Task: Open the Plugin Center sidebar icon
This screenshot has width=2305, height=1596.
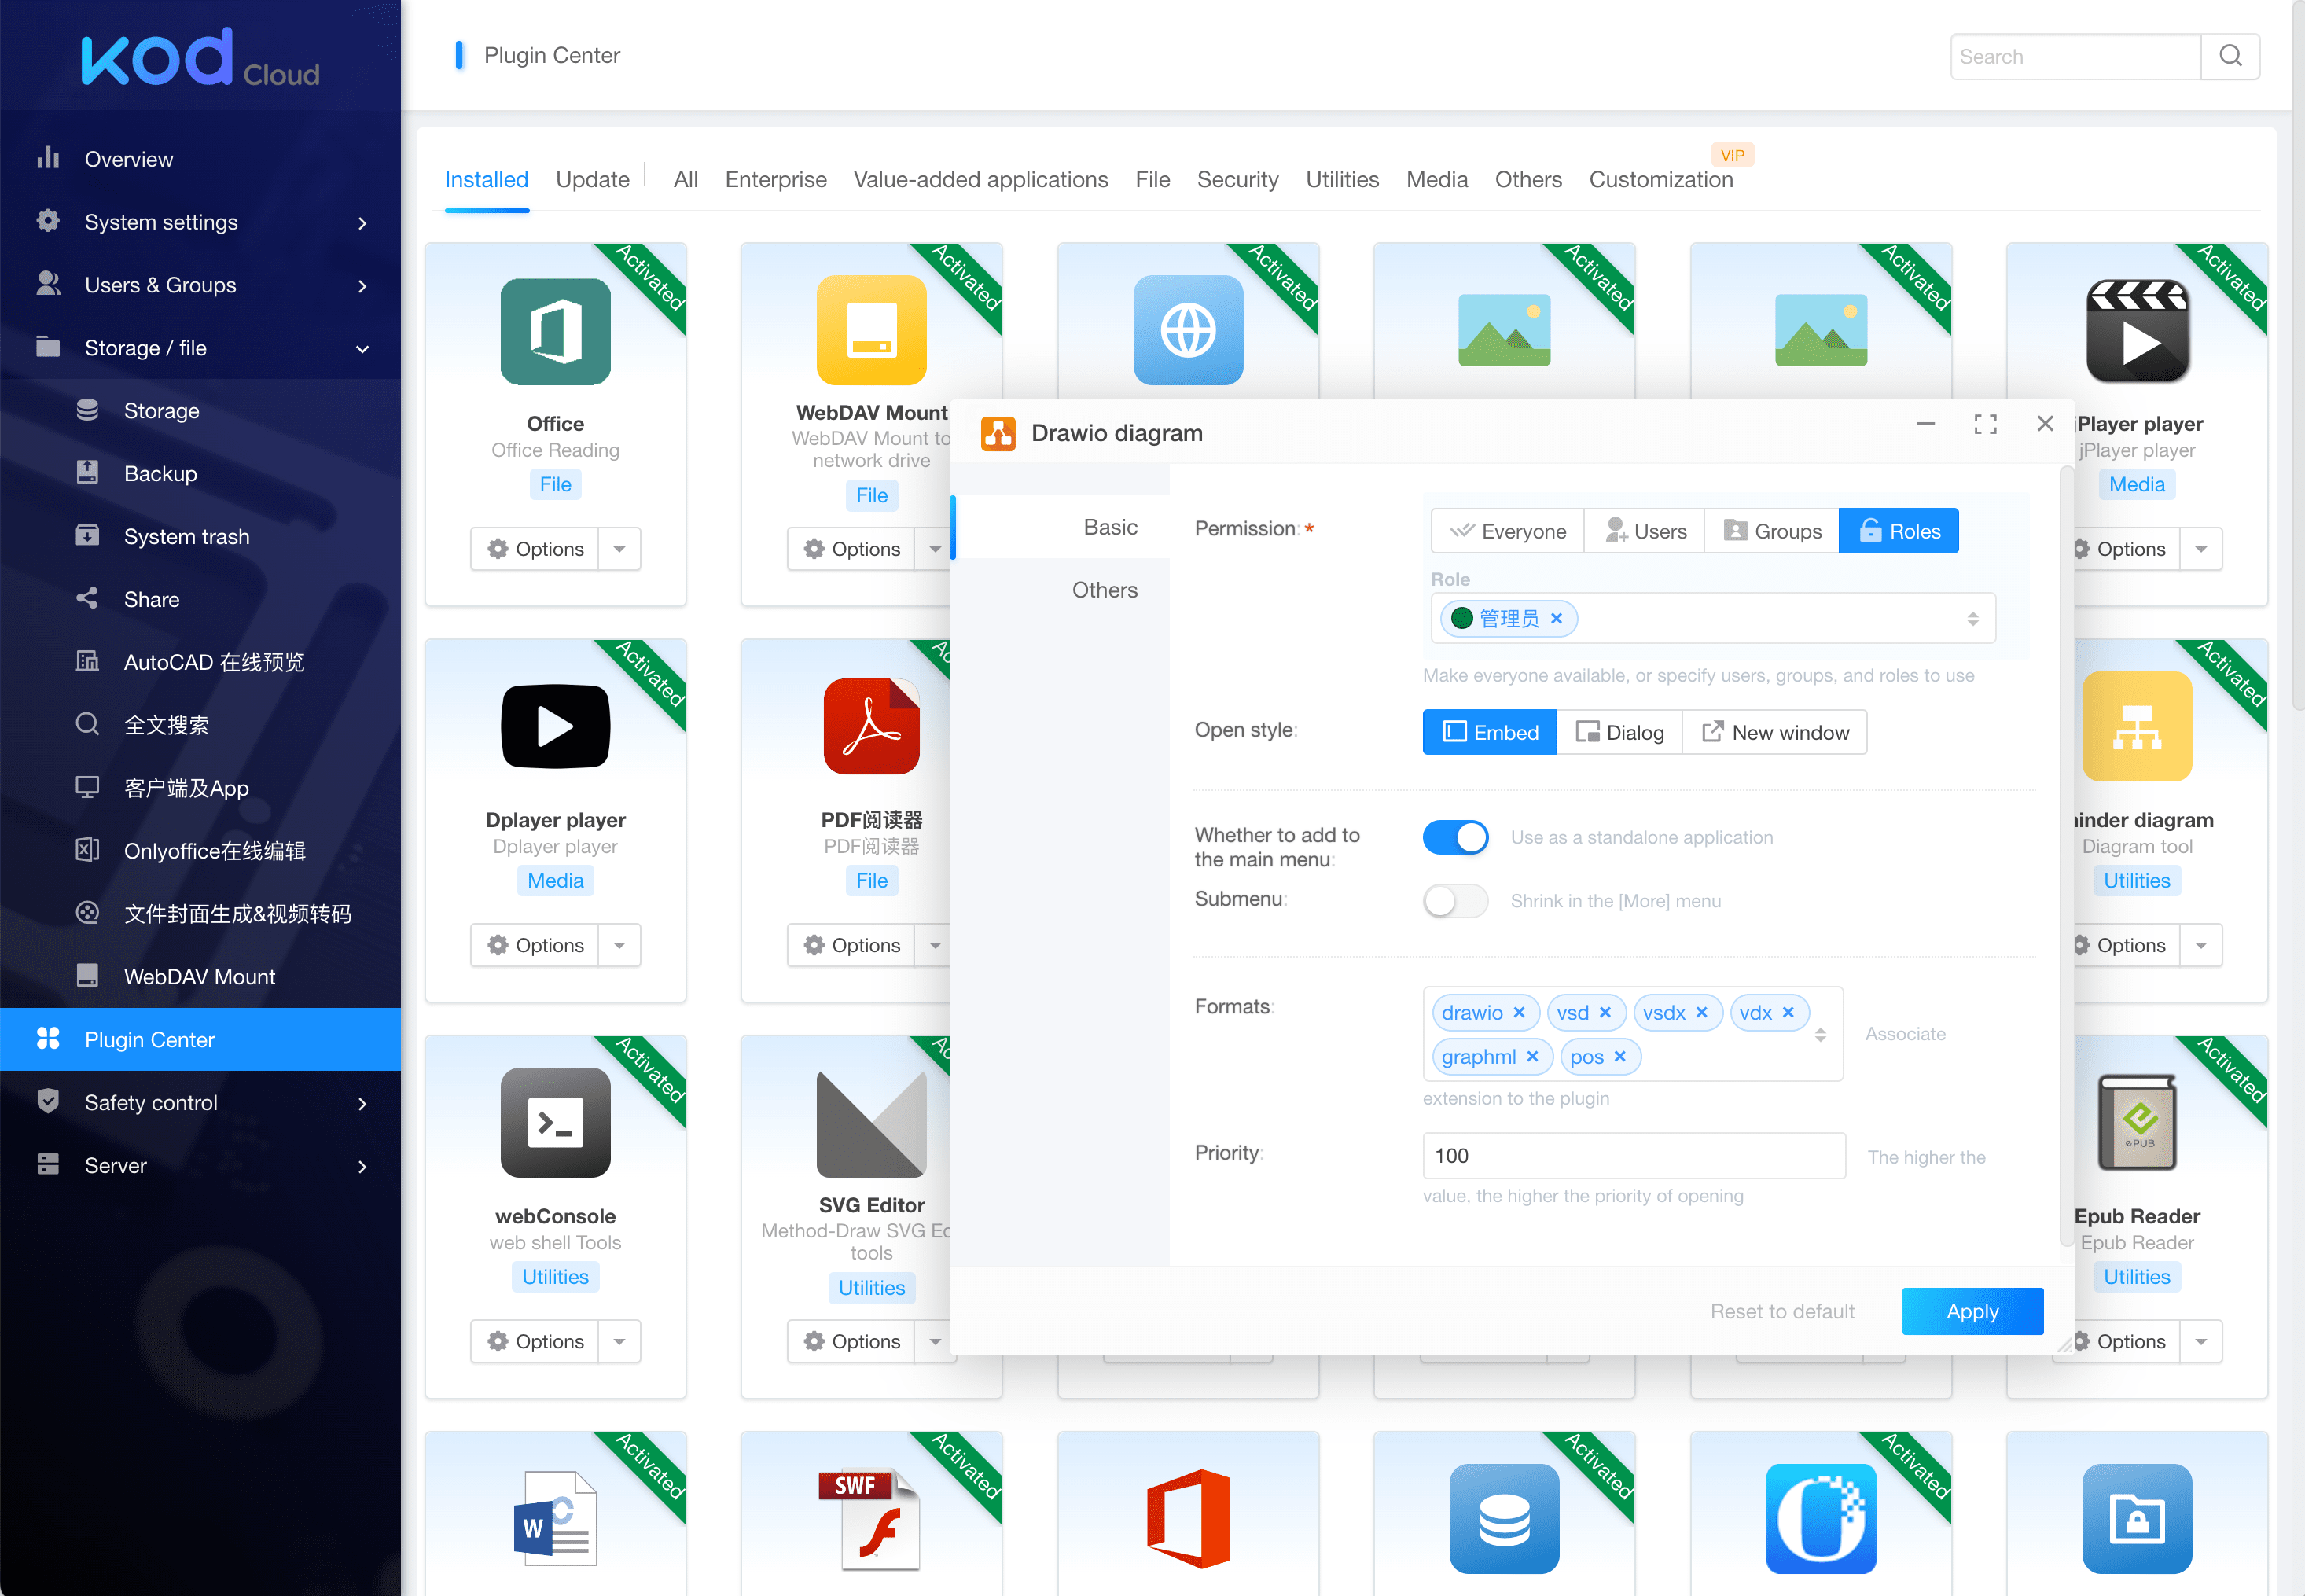Action: point(48,1039)
